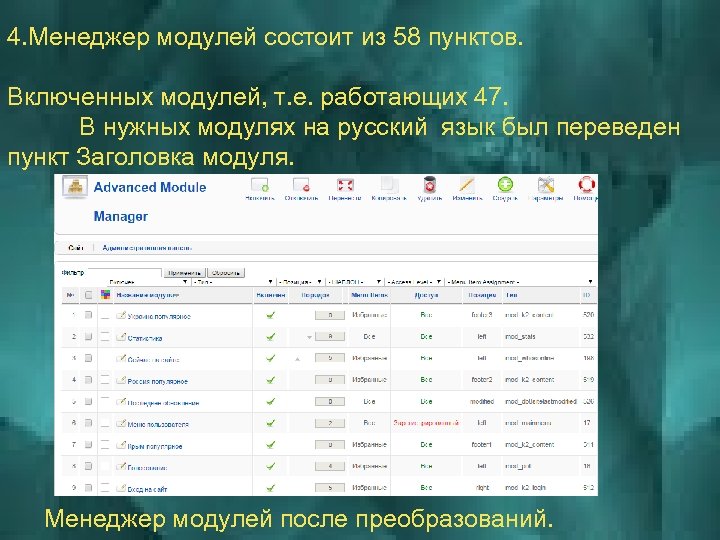Sort by Включен column header

point(271,295)
